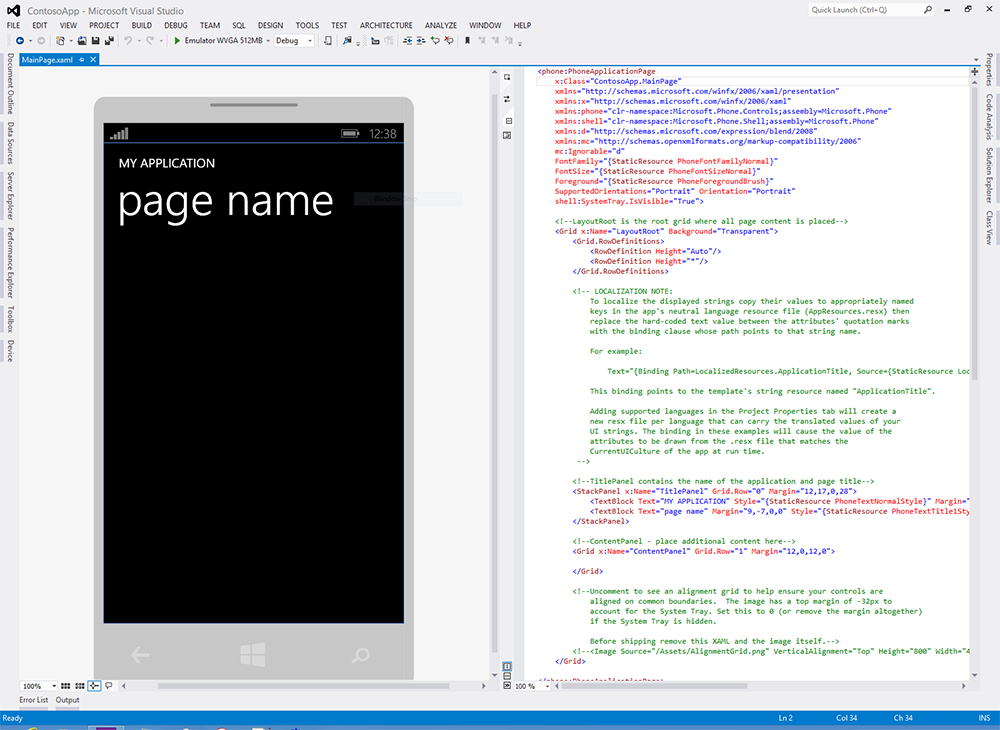Click the designer horizontal scrollbar

coord(304,686)
